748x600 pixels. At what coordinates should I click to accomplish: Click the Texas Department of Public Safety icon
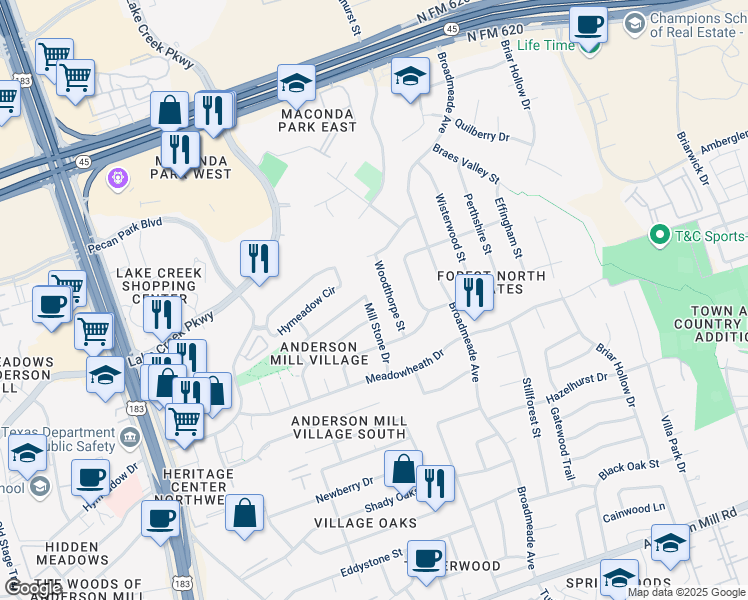pyautogui.click(x=130, y=437)
